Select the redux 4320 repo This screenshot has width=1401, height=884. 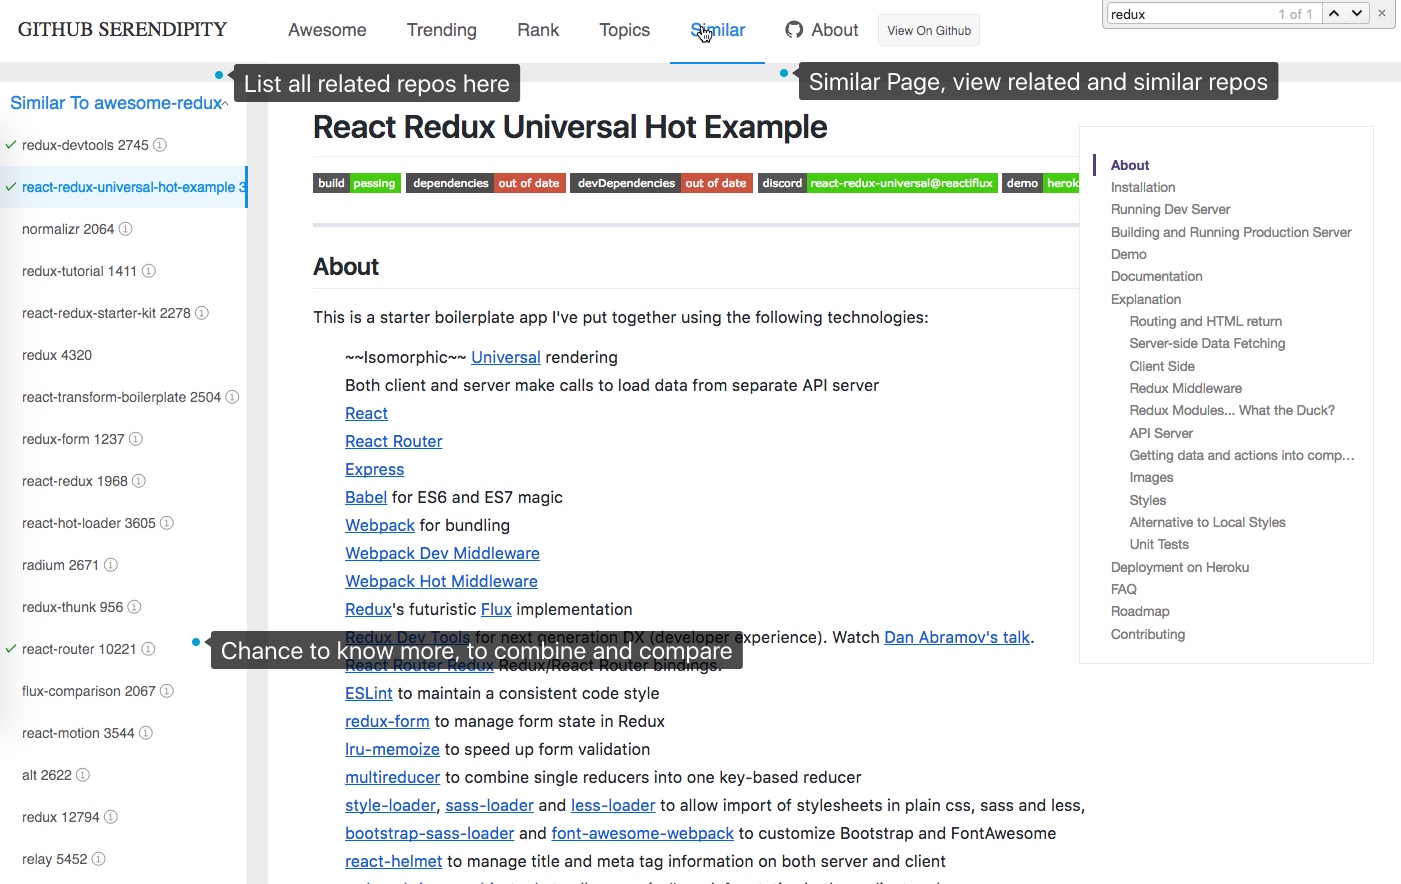57,355
